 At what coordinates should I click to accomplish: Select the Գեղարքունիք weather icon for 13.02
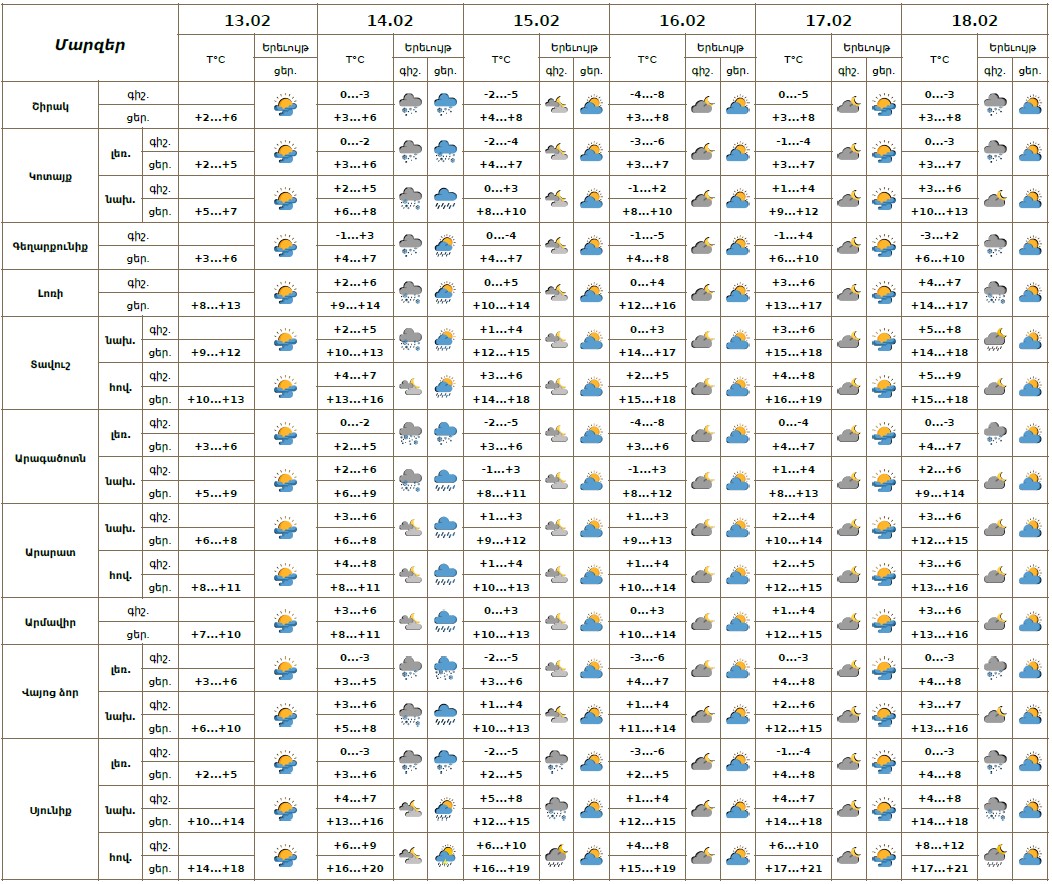pos(285,246)
